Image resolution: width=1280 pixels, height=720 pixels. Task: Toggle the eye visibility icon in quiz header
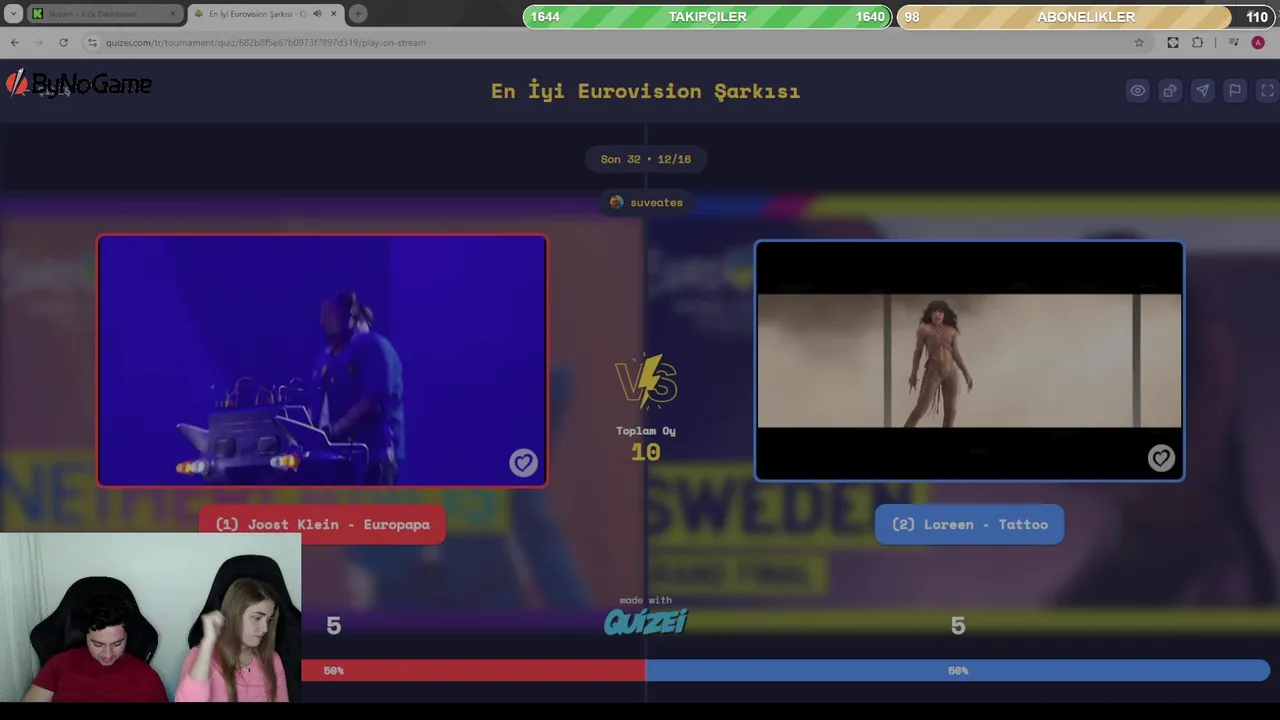click(x=1138, y=91)
